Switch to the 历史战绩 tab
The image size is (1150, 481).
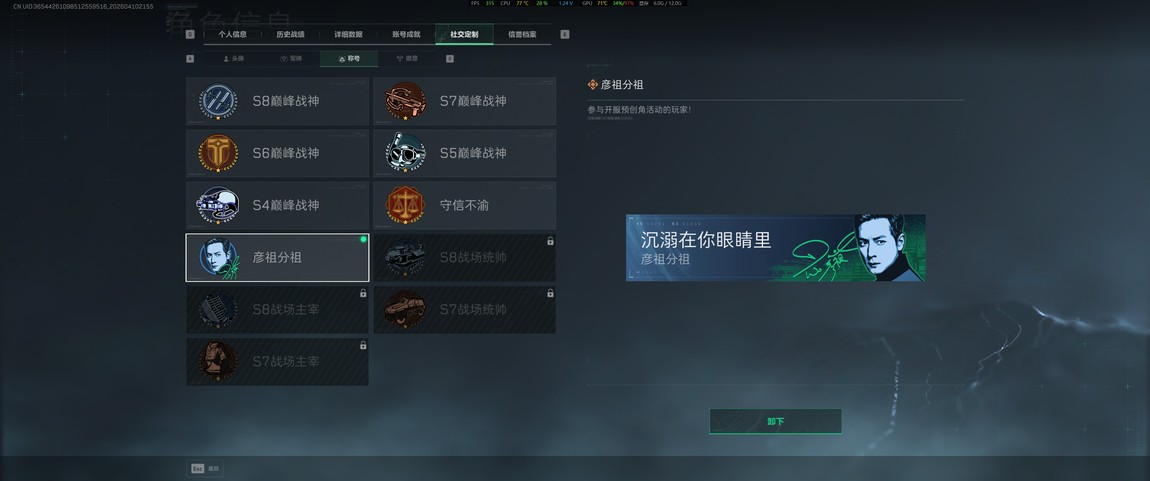[x=290, y=34]
